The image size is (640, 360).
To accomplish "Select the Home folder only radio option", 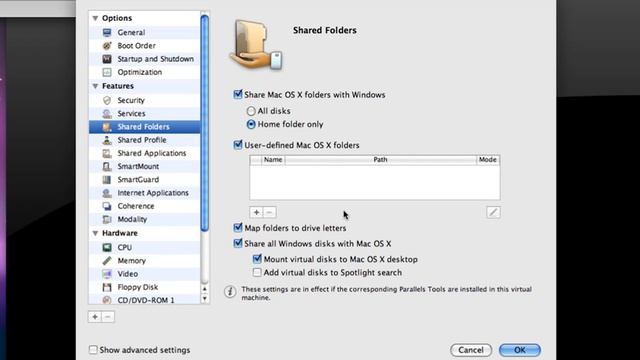I will [251, 124].
